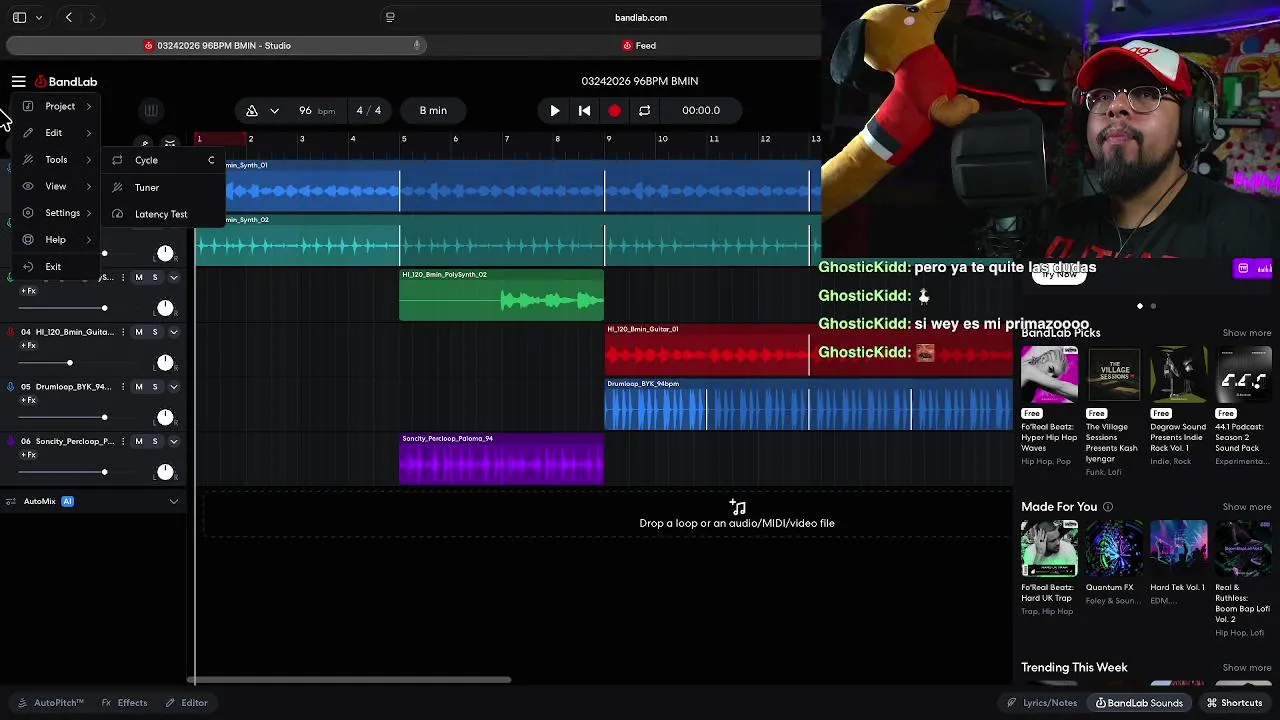Add Fx to track 05 Drumloop
This screenshot has width=1280, height=720.
point(28,400)
